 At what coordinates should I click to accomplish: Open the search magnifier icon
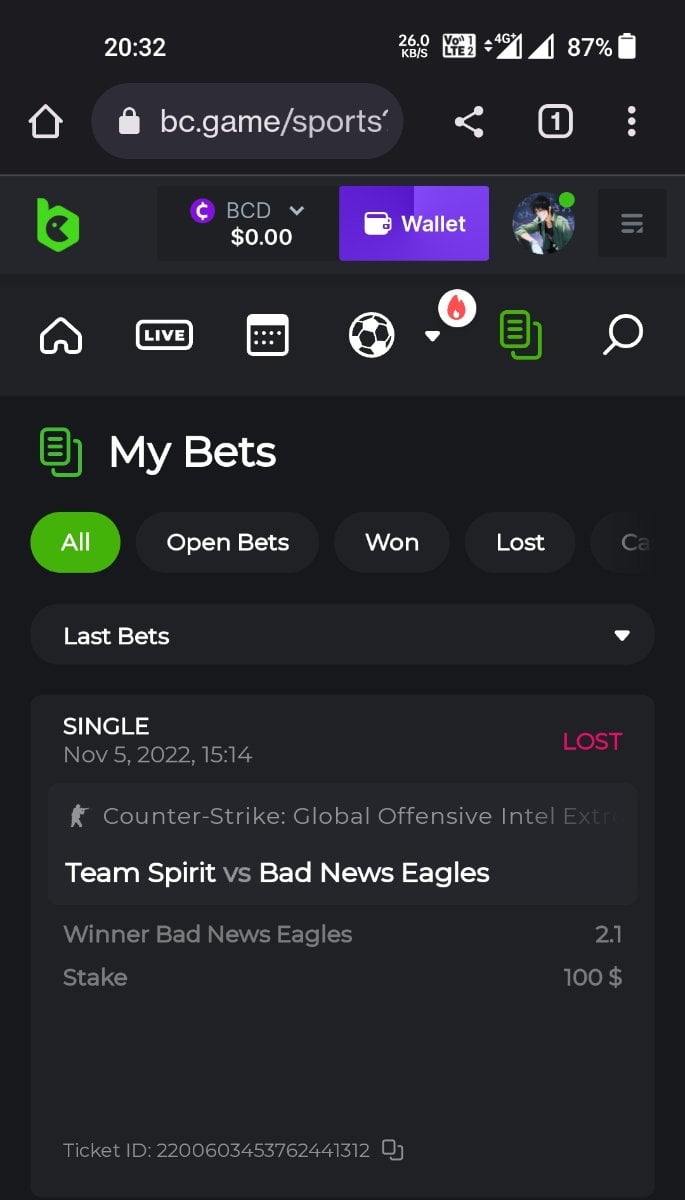click(x=622, y=335)
